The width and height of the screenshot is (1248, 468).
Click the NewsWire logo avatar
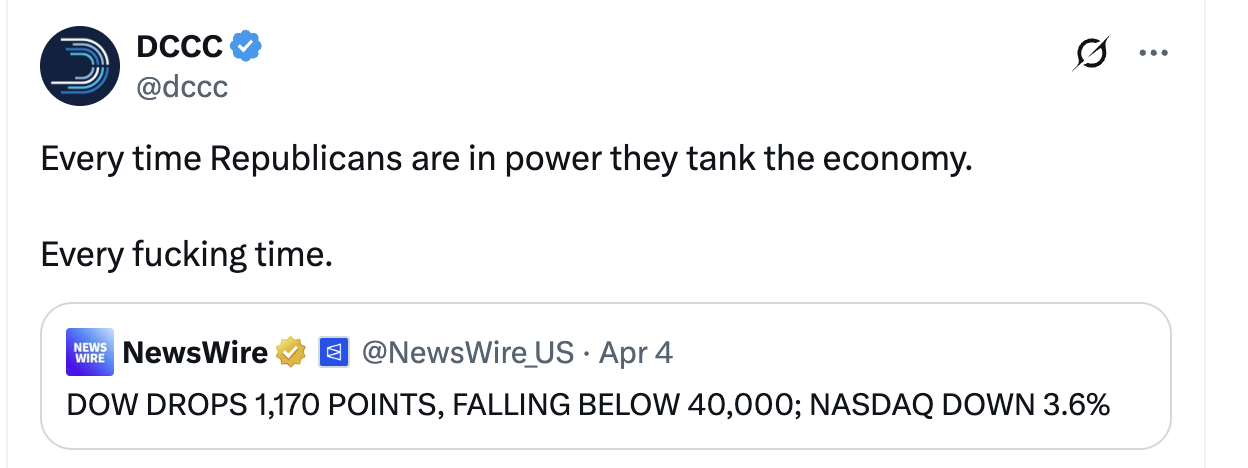pos(90,352)
